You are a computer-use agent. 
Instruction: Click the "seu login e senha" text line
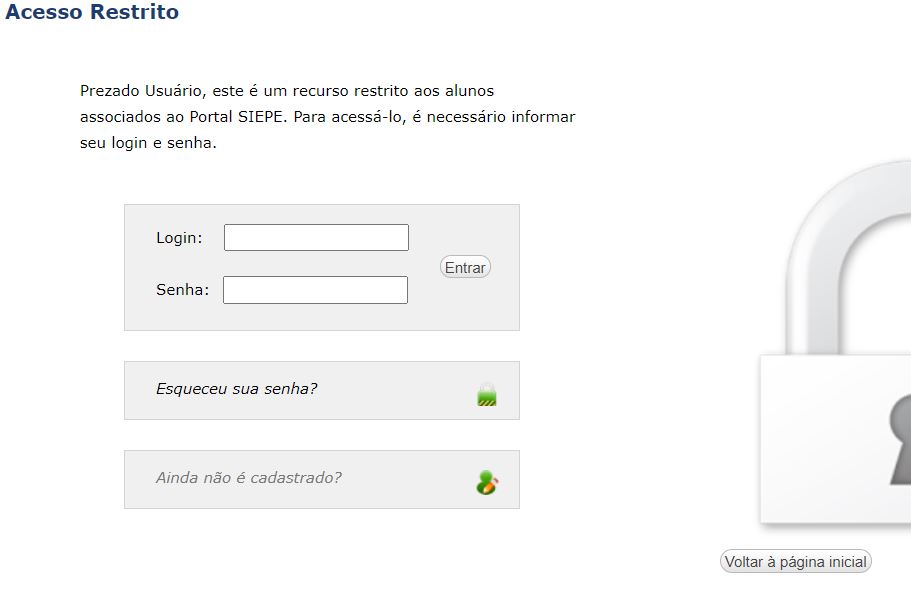click(x=148, y=143)
